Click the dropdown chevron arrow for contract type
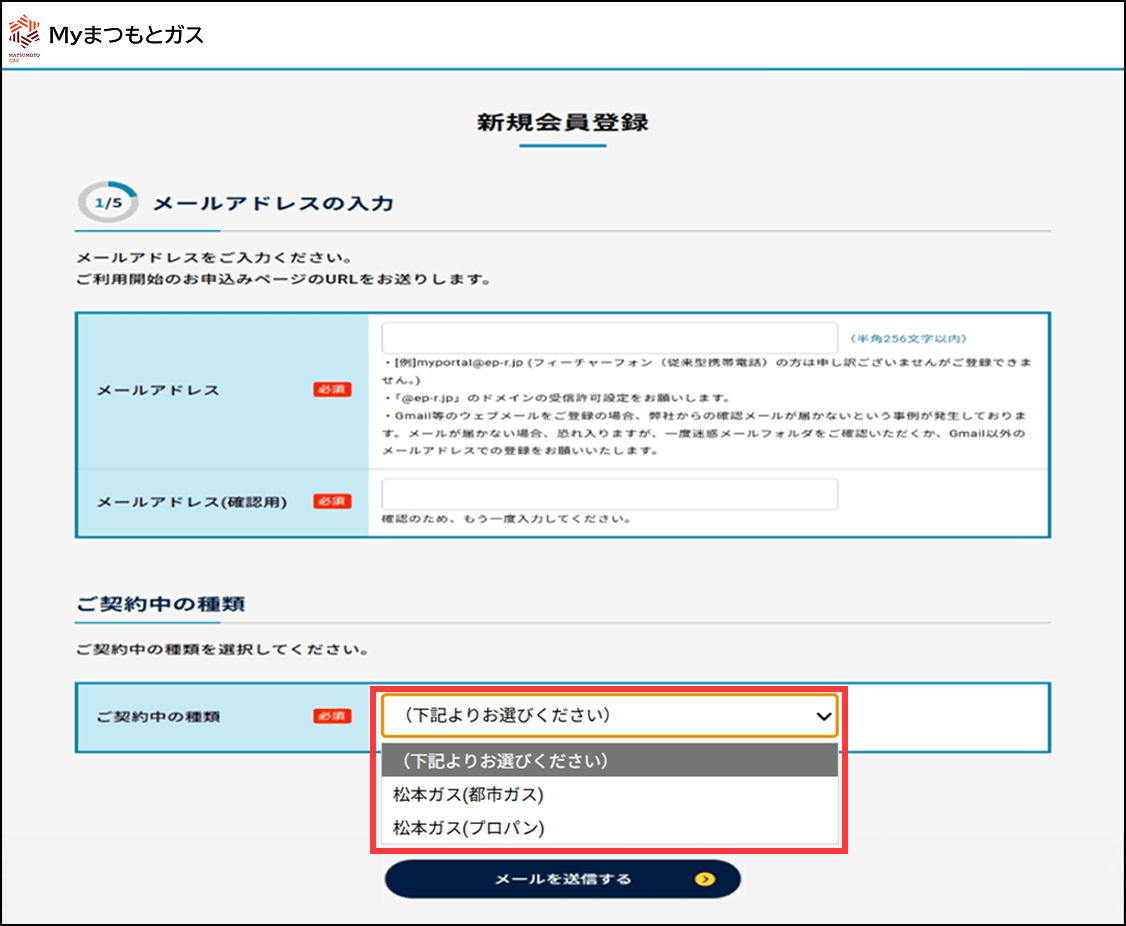The height and width of the screenshot is (926, 1126). point(823,716)
